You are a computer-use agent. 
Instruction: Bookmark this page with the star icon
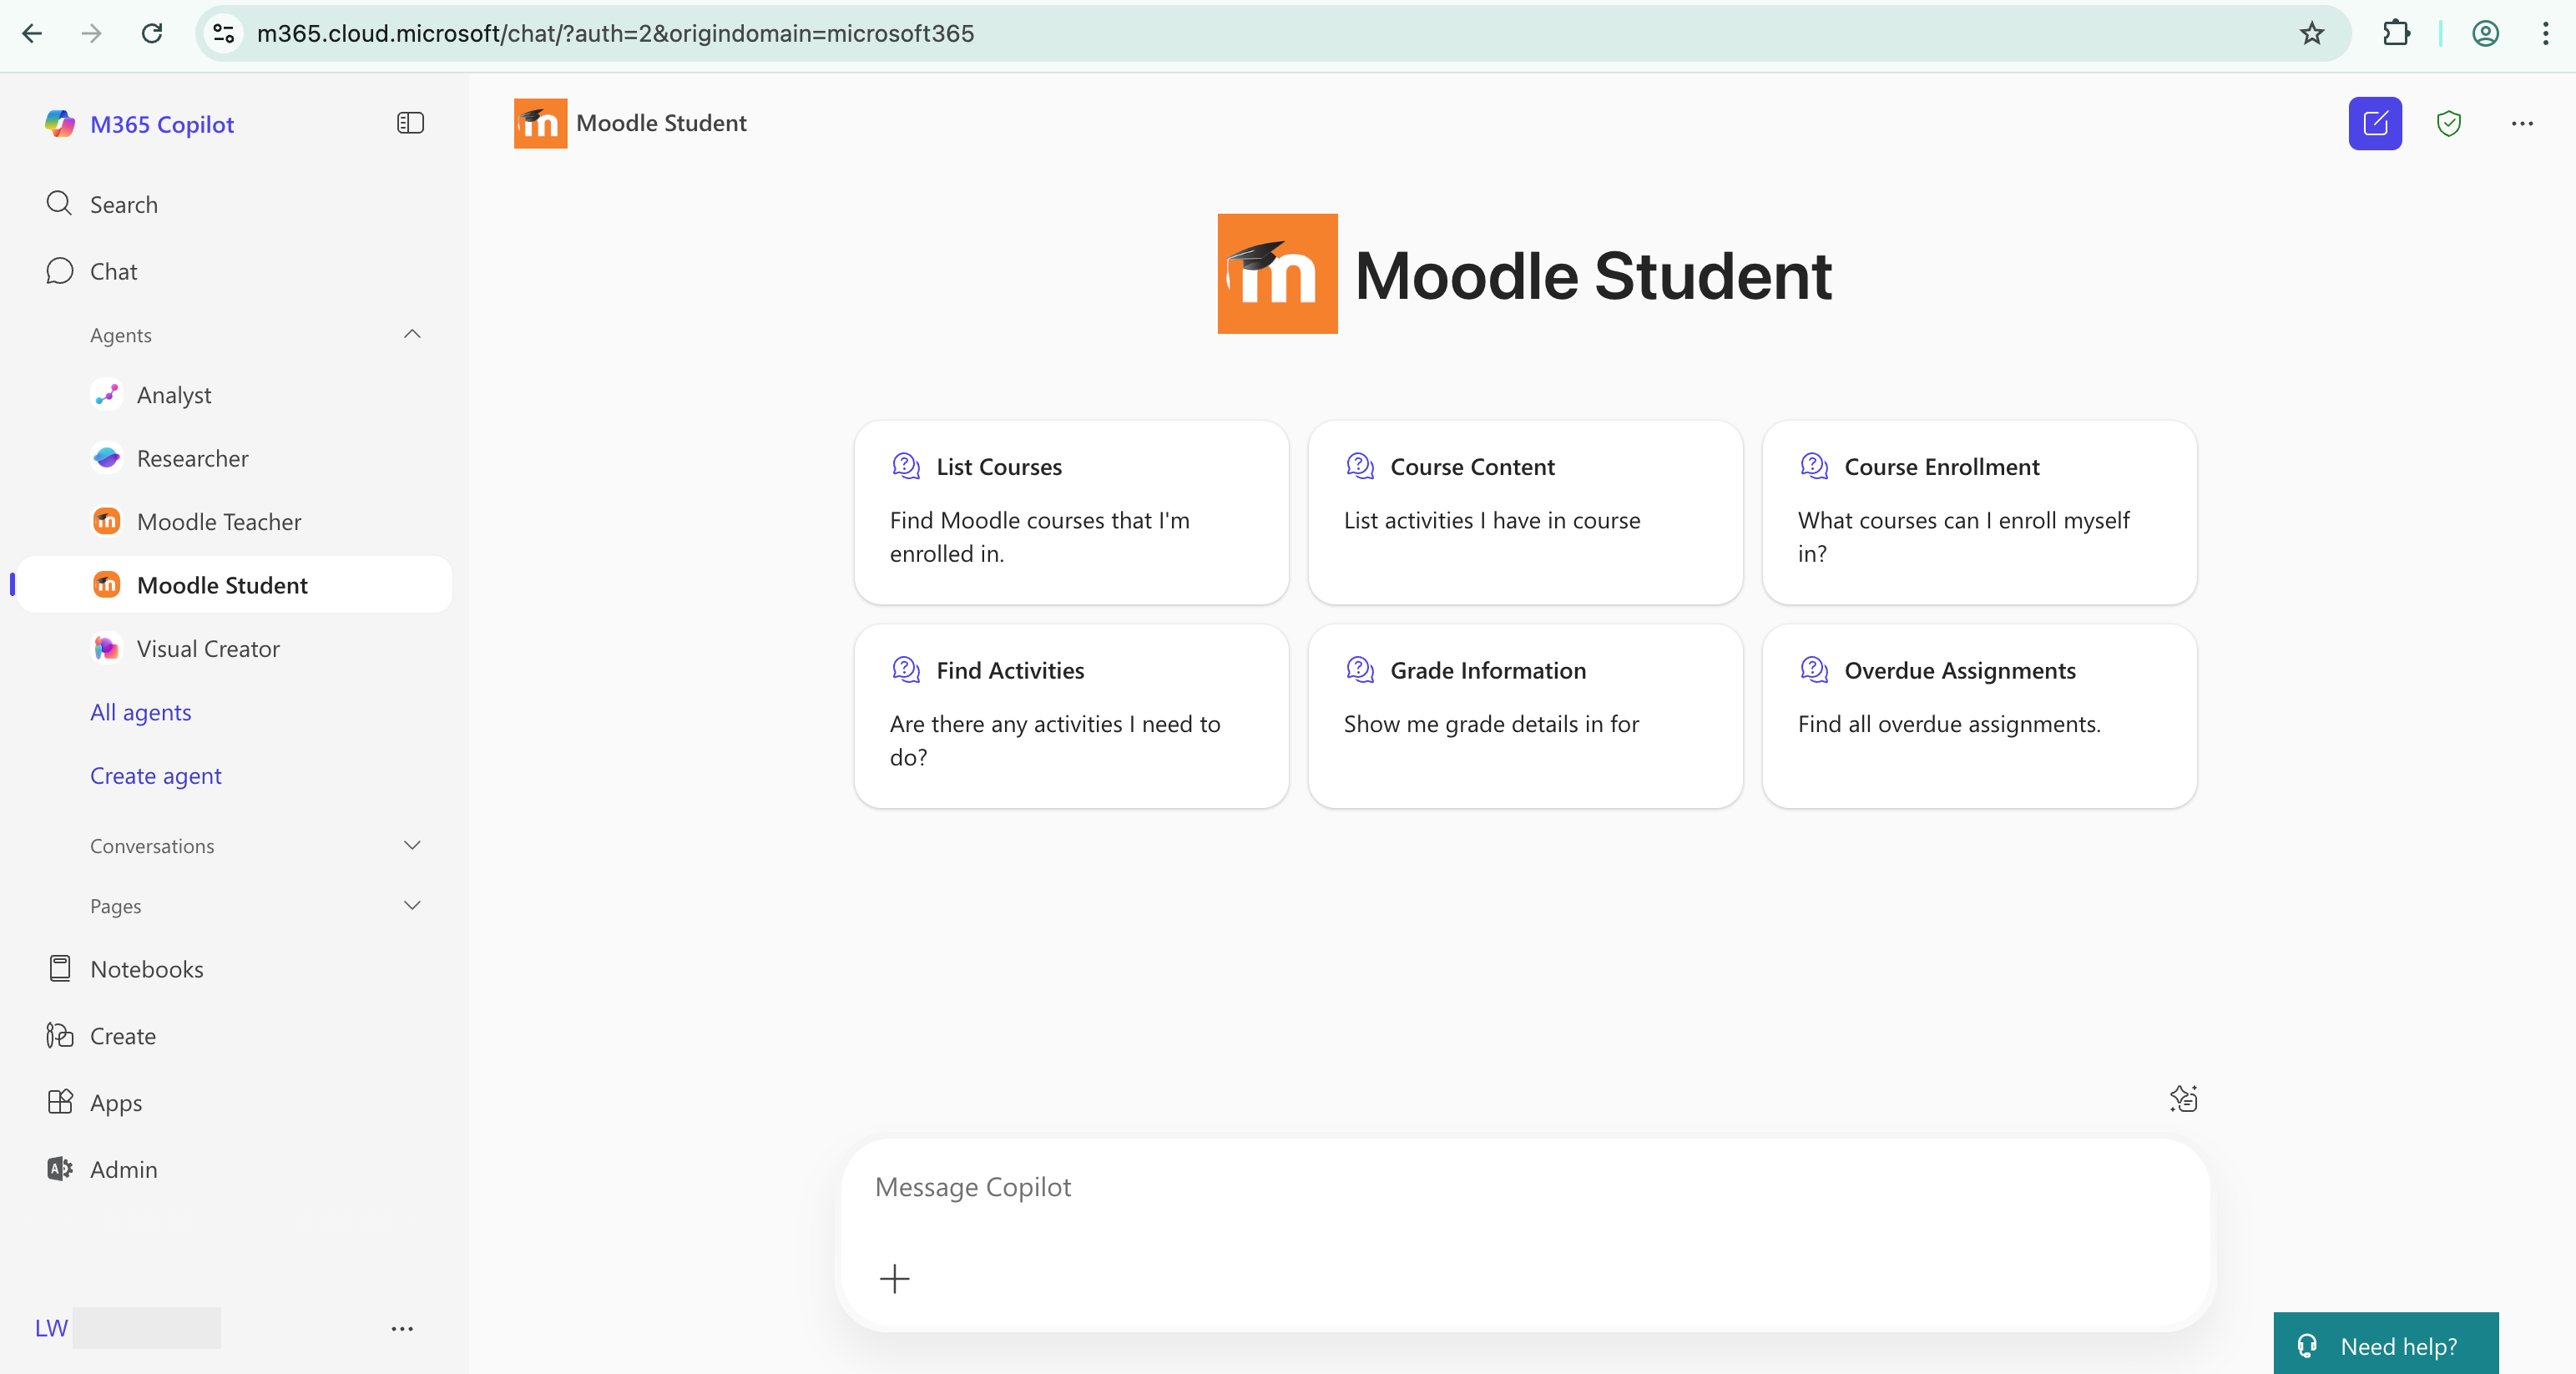[2311, 33]
